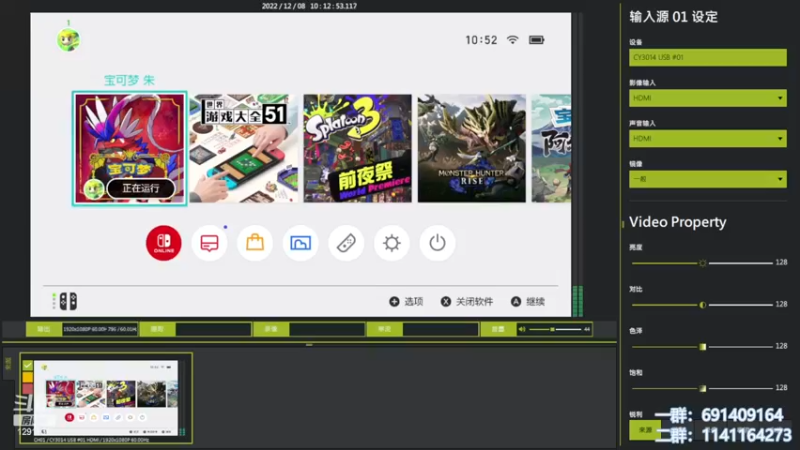Click the battery icon at top right

pos(536,40)
